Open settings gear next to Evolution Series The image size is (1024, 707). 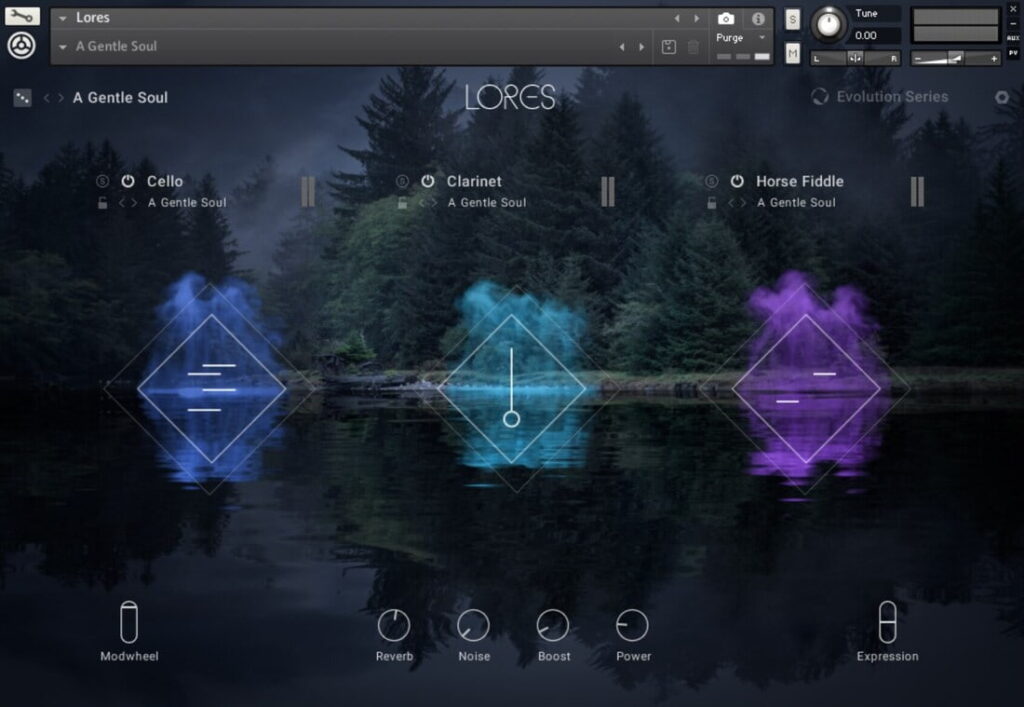coord(1002,97)
